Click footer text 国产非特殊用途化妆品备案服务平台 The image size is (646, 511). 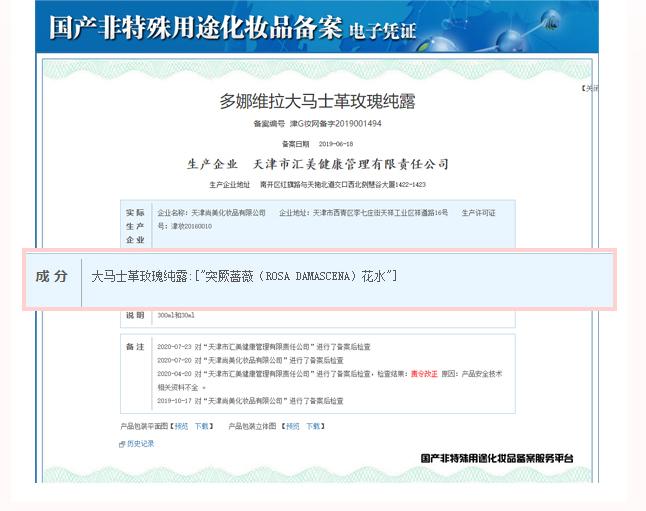pyautogui.click(x=497, y=458)
